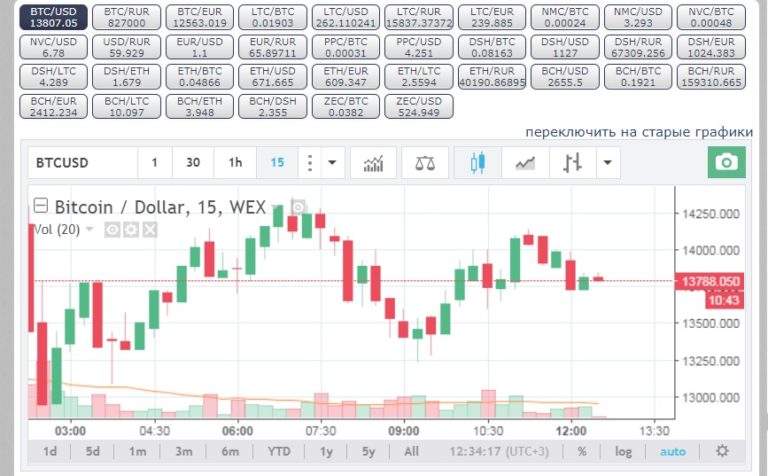This screenshot has width=768, height=476.
Task: Hide the Vol (20) indicator with eye icon
Action: (x=112, y=229)
